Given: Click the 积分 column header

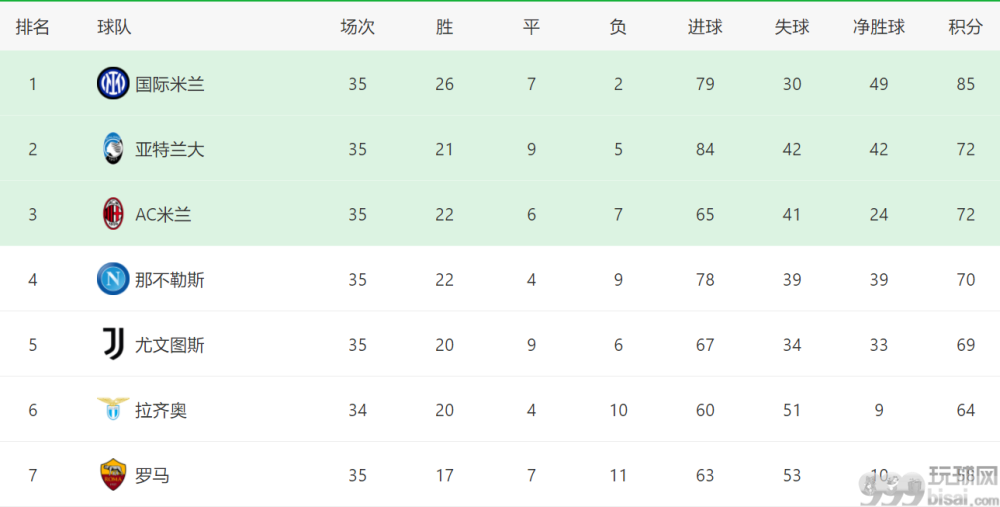Looking at the screenshot, I should pos(965,27).
